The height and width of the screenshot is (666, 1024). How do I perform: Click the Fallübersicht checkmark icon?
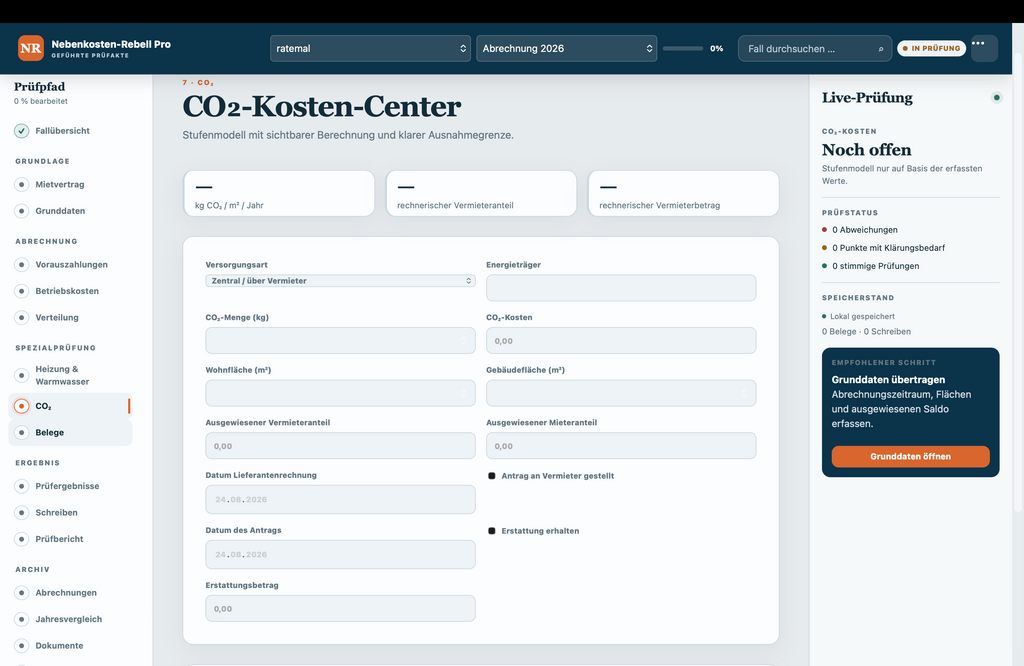pos(22,131)
